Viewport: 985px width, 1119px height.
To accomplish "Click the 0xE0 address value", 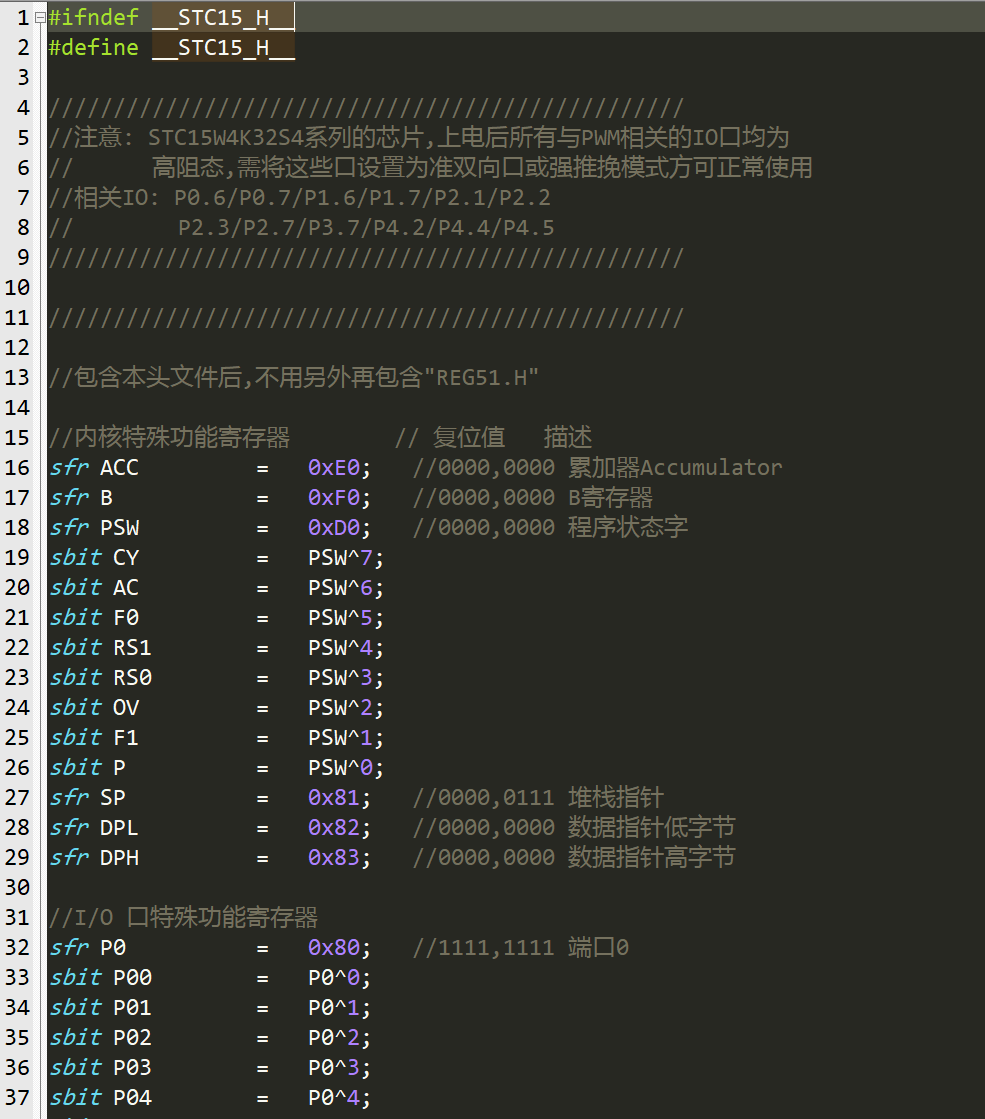I will (334, 467).
